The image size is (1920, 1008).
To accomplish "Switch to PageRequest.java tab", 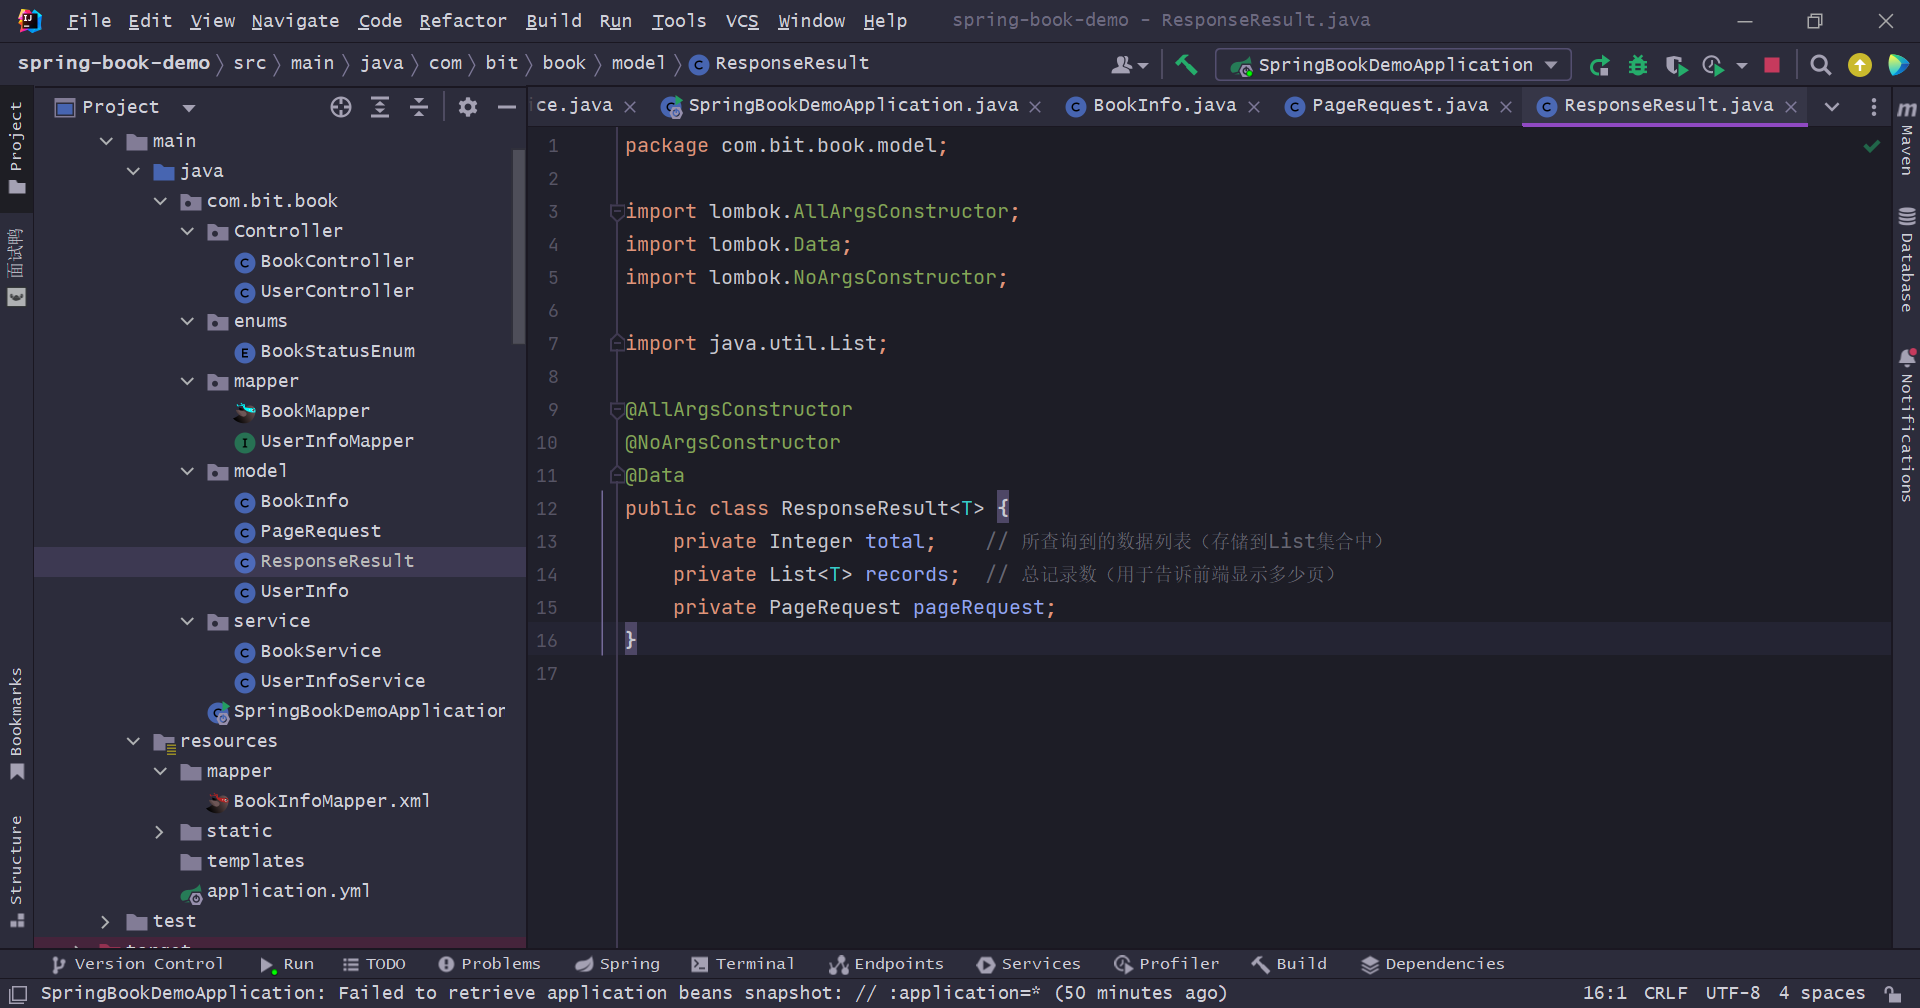I will (x=1399, y=106).
